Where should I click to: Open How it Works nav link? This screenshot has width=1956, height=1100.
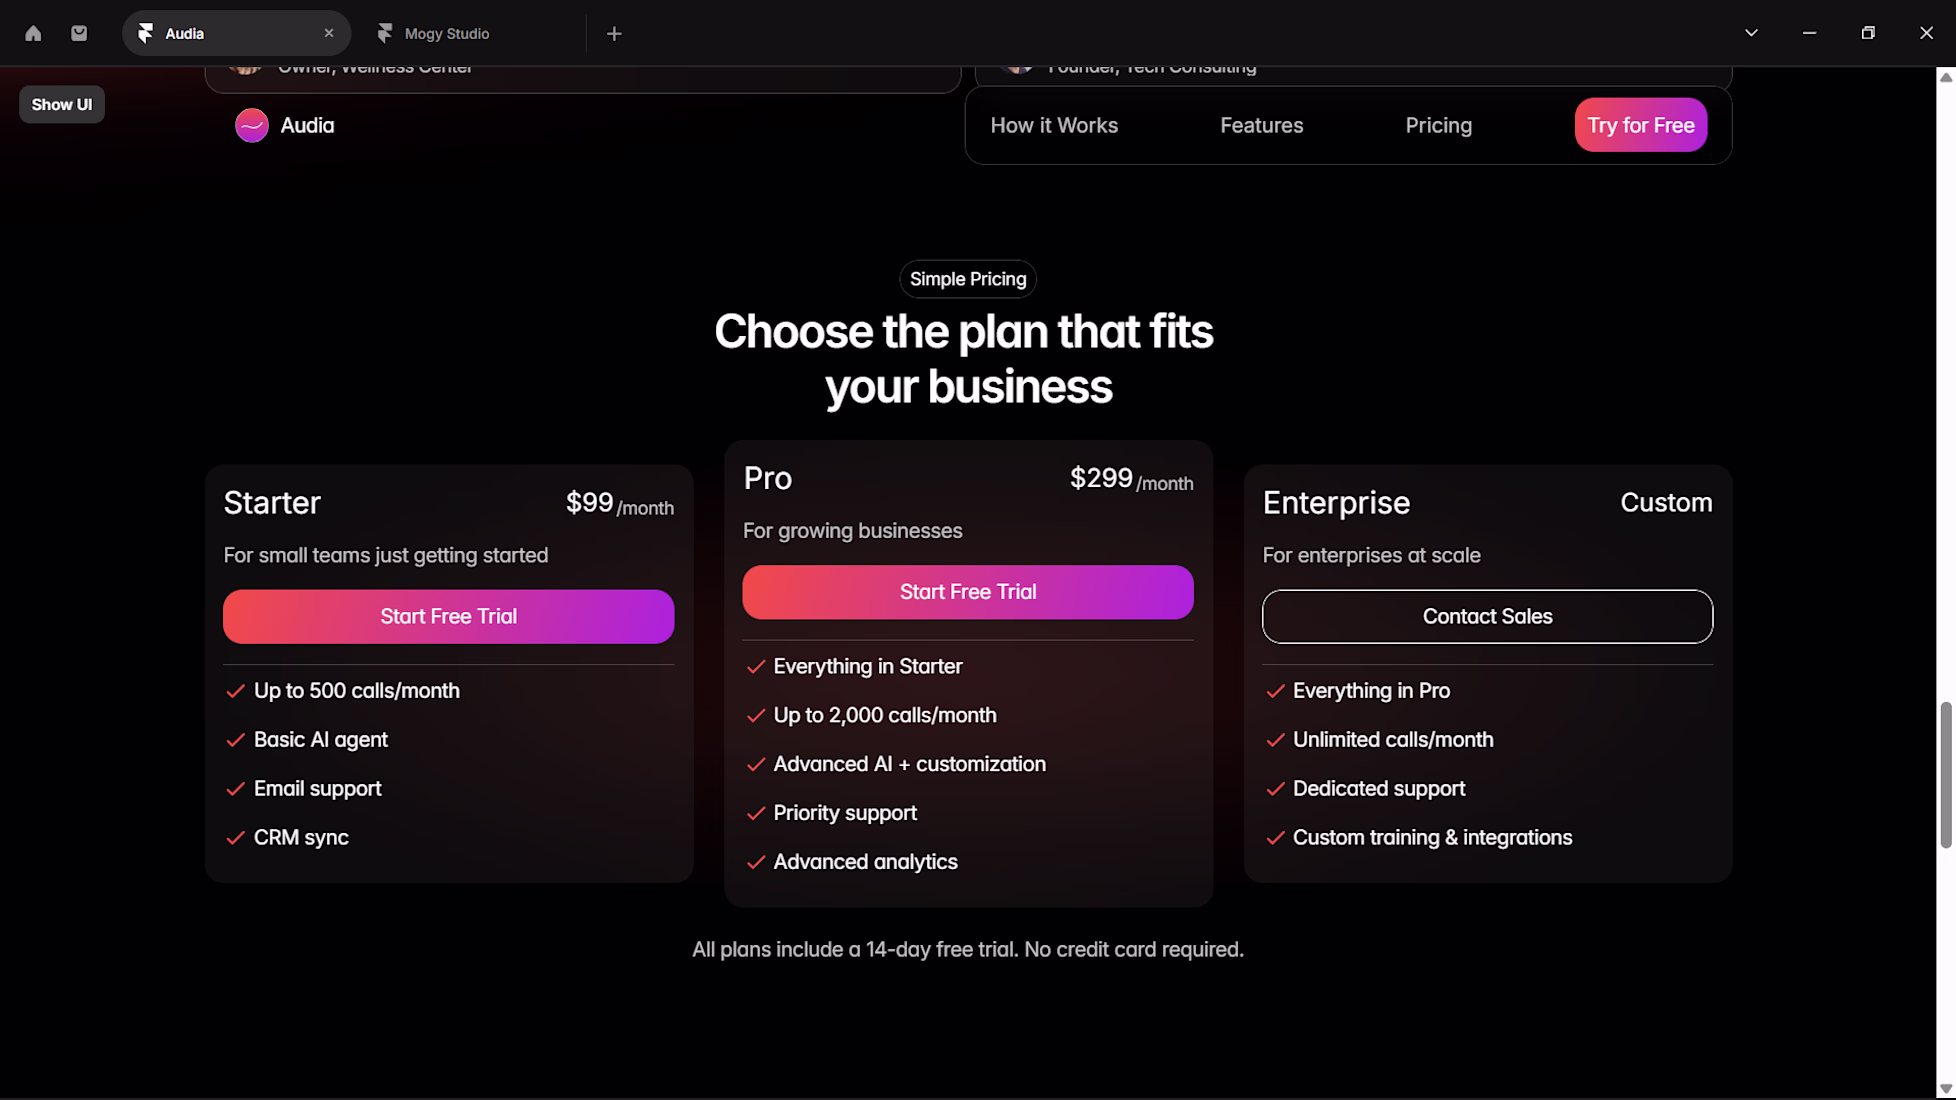coord(1054,125)
